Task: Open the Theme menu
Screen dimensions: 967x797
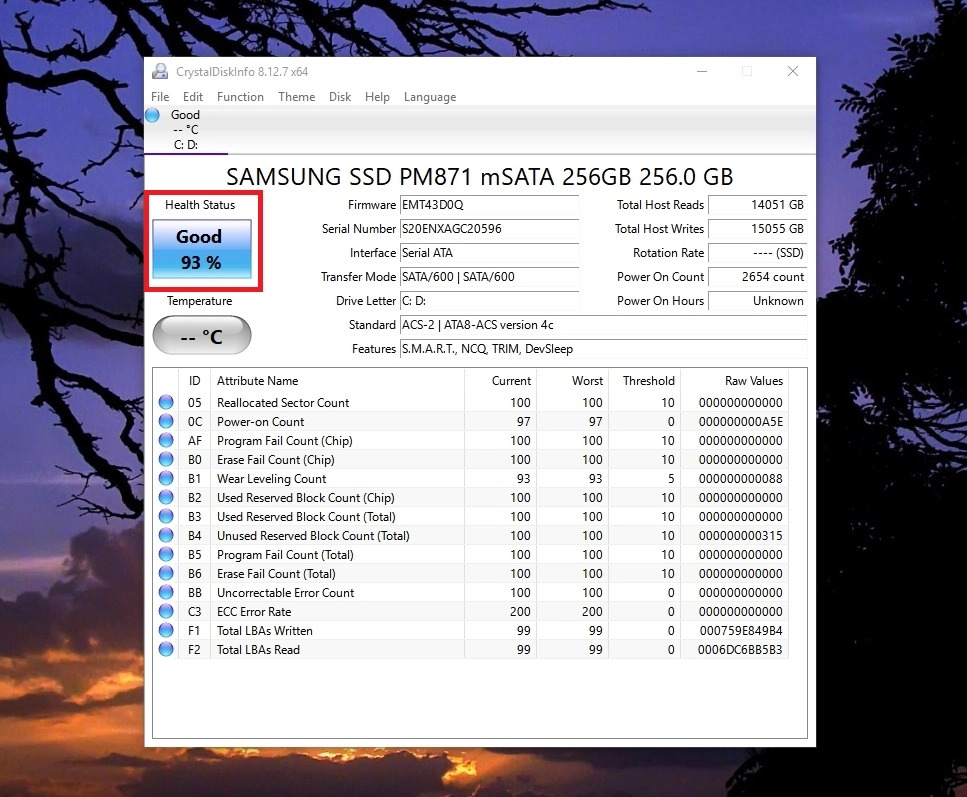Action: 296,97
